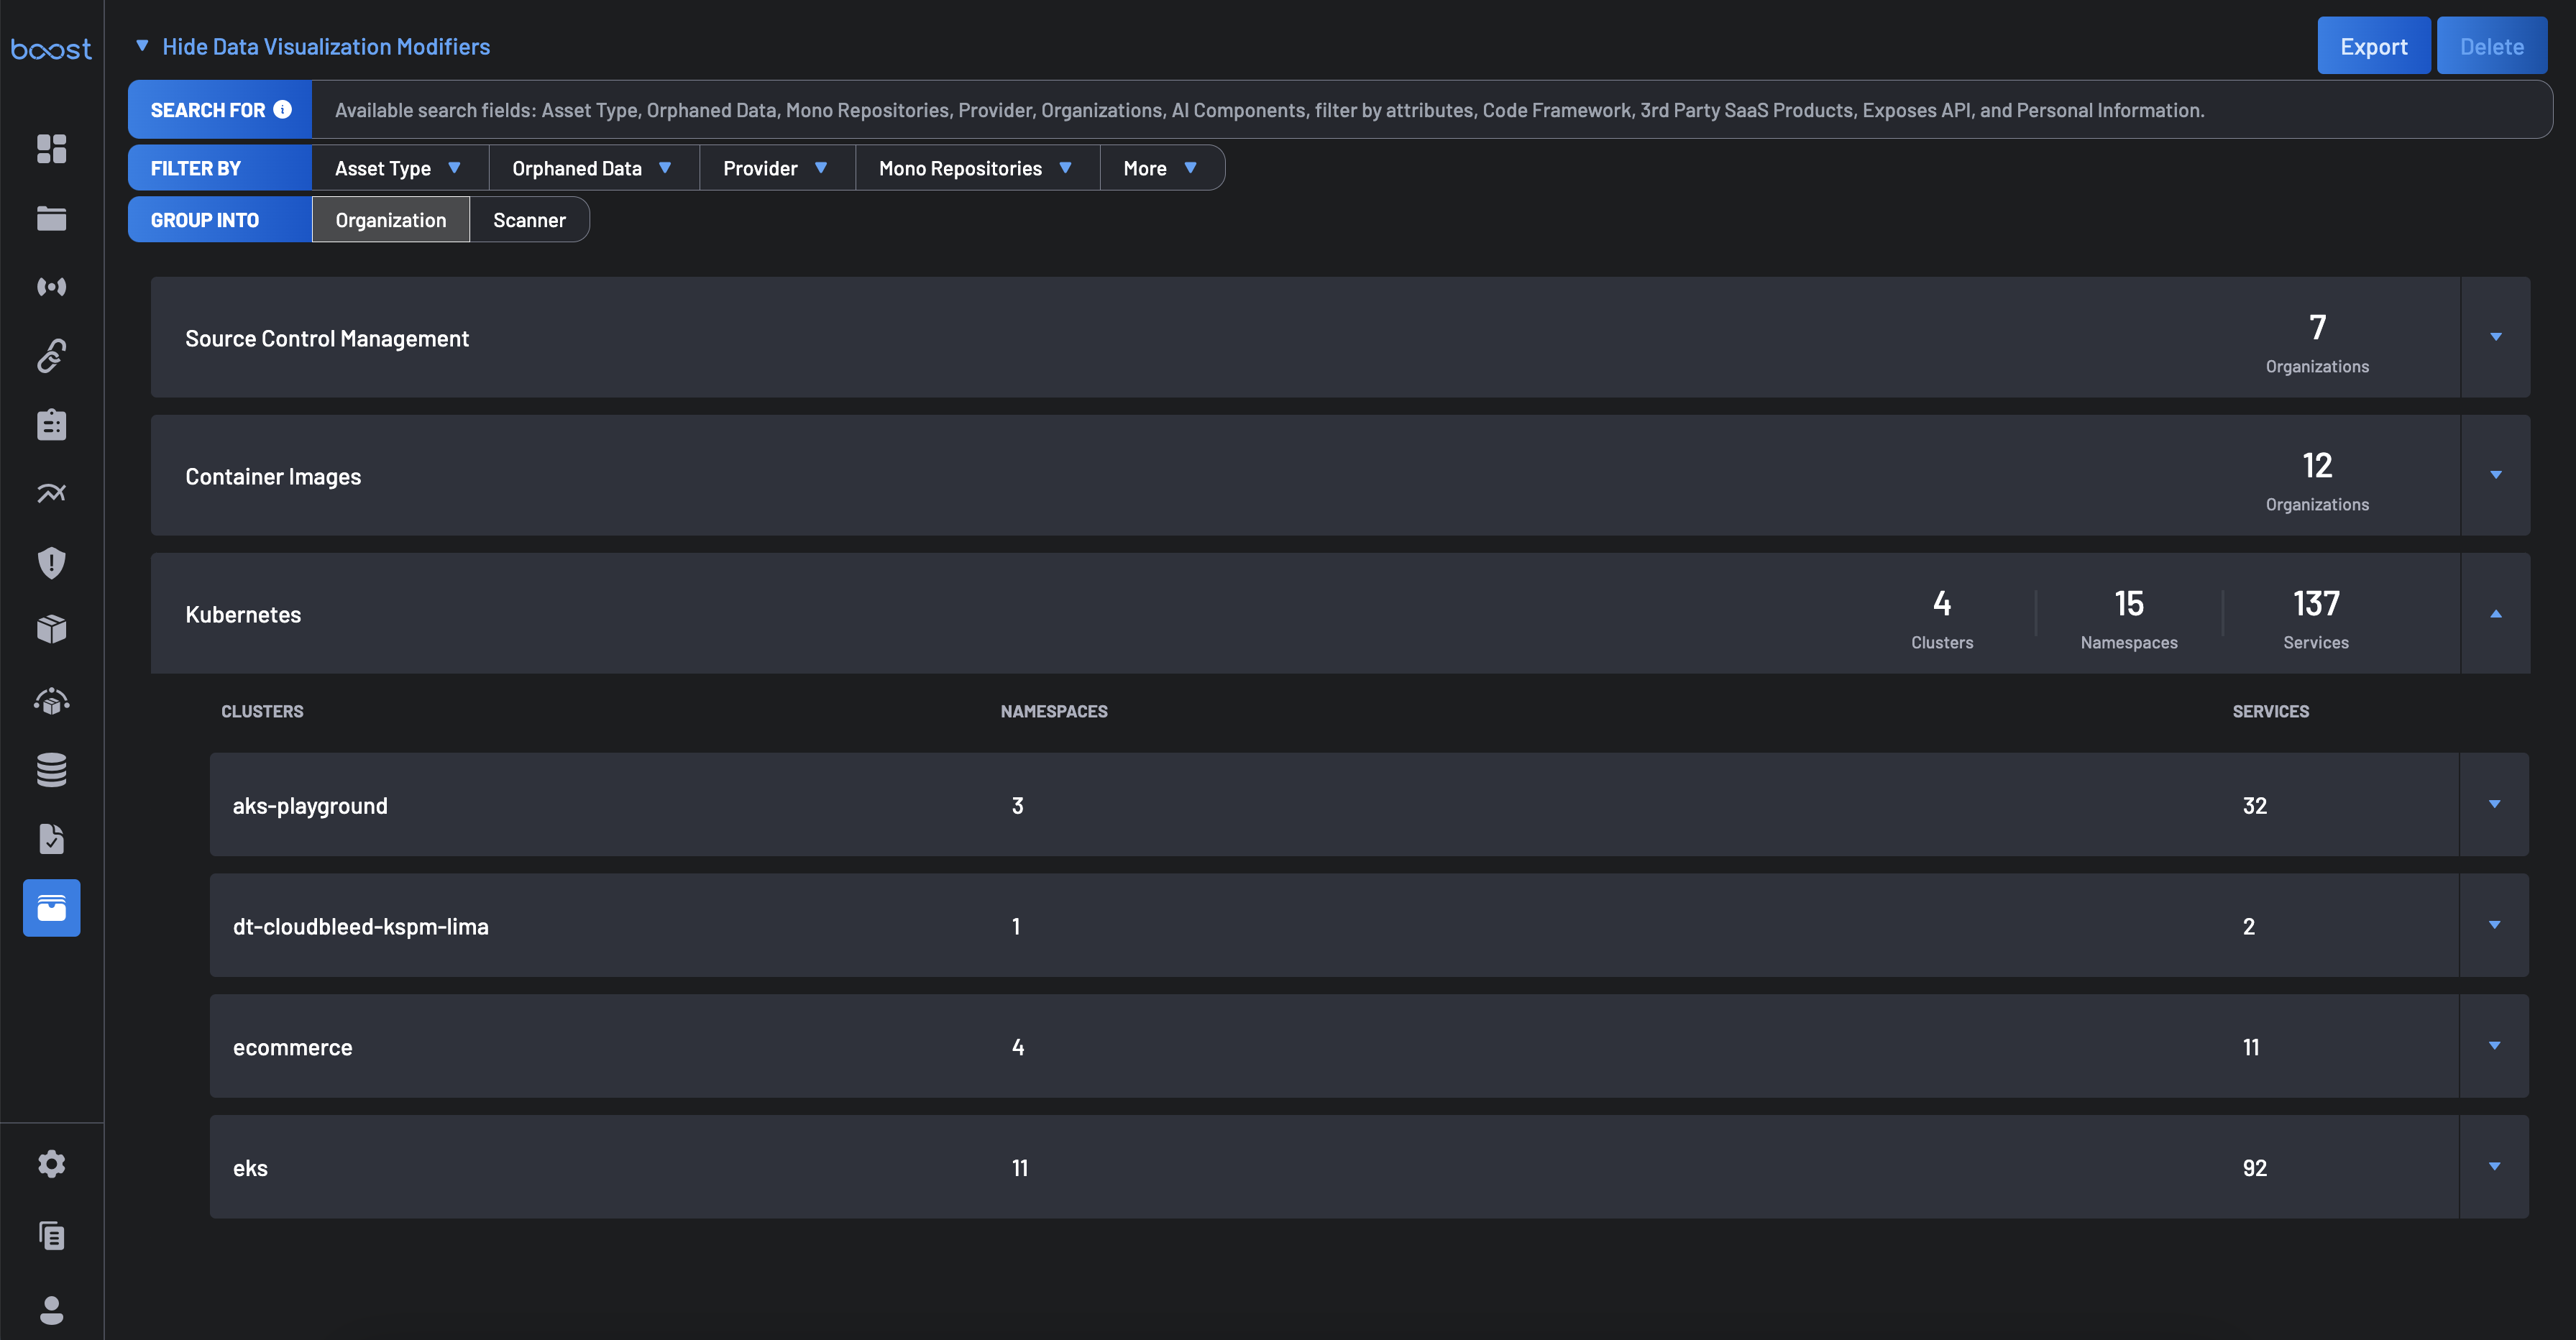This screenshot has width=2576, height=1340.
Task: Open the dashboard grid icon in sidebar
Action: click(51, 149)
